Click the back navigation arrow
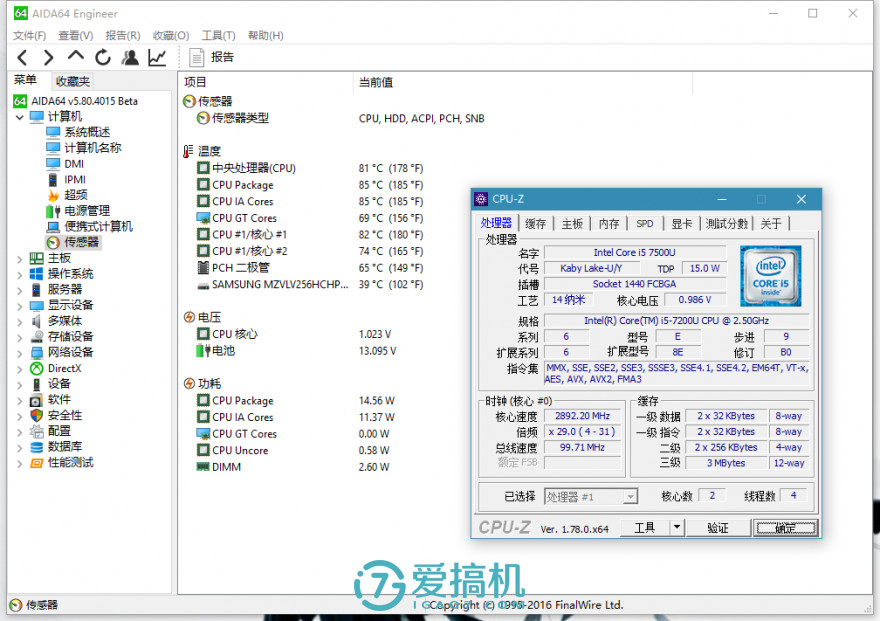The width and height of the screenshot is (880, 621). click(22, 57)
